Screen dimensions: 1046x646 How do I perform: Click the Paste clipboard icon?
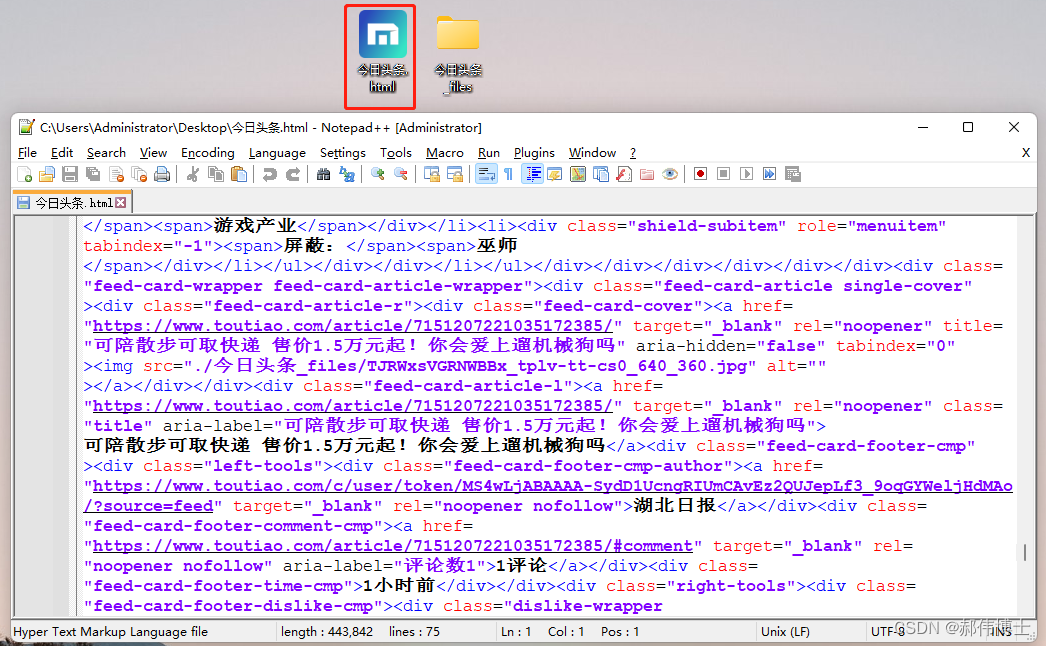point(239,175)
